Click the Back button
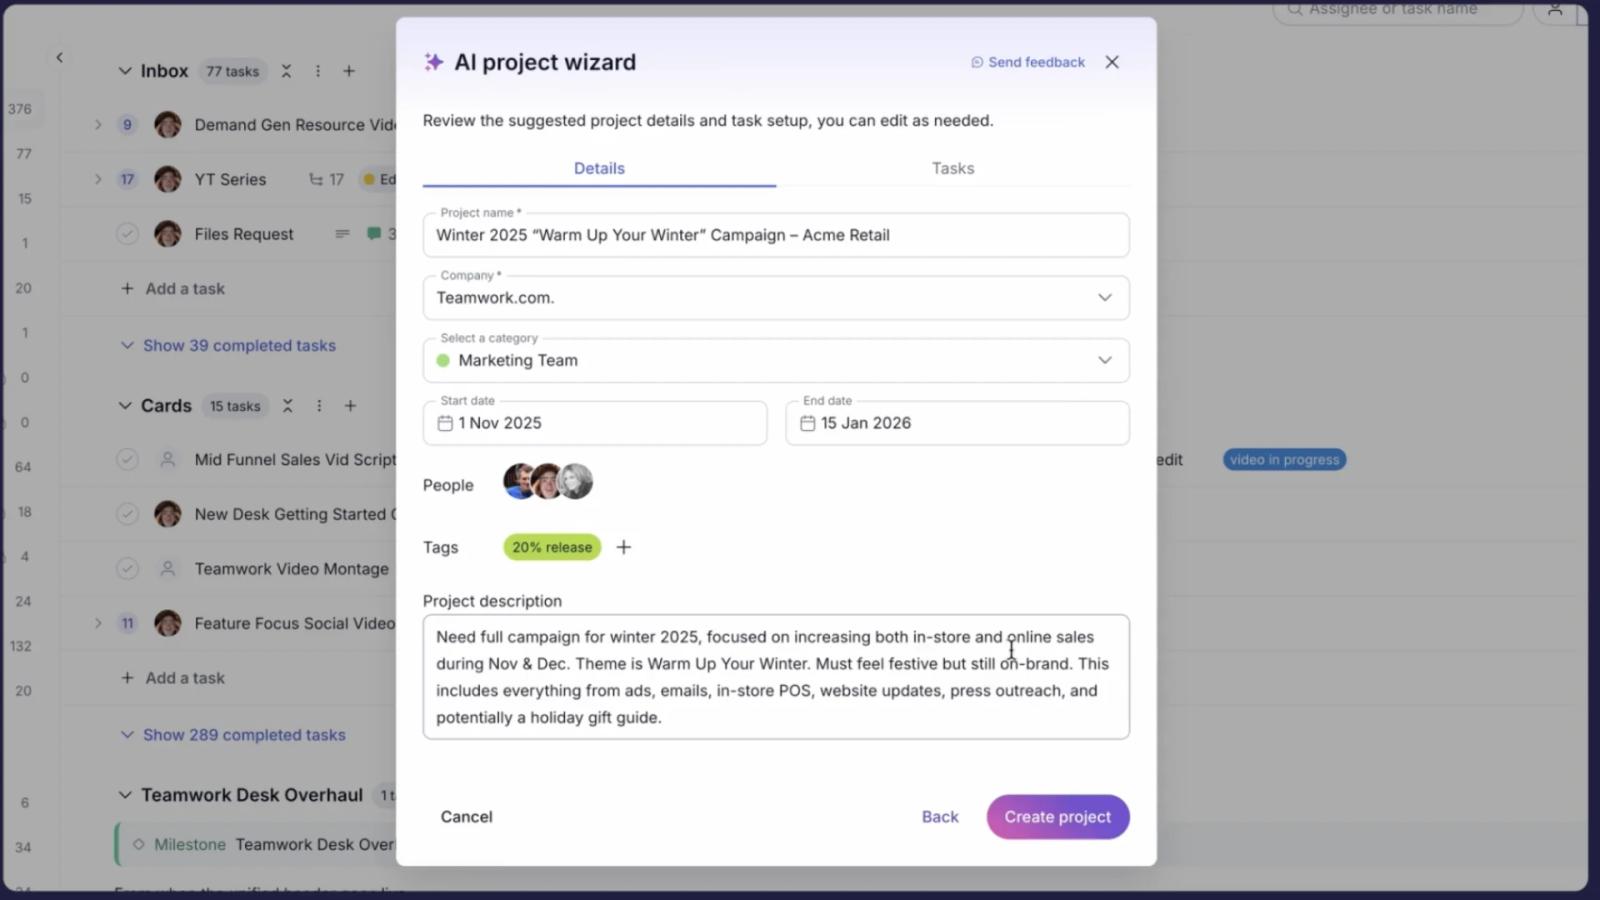 pyautogui.click(x=940, y=817)
